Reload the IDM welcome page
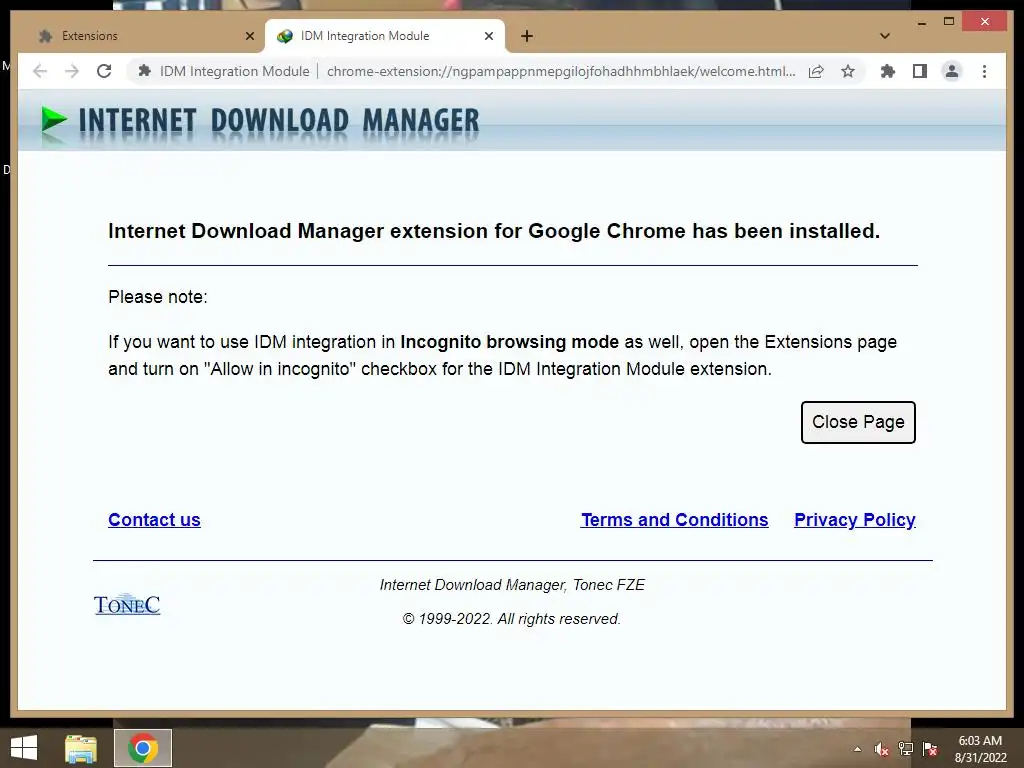Viewport: 1024px width, 768px height. 104,71
